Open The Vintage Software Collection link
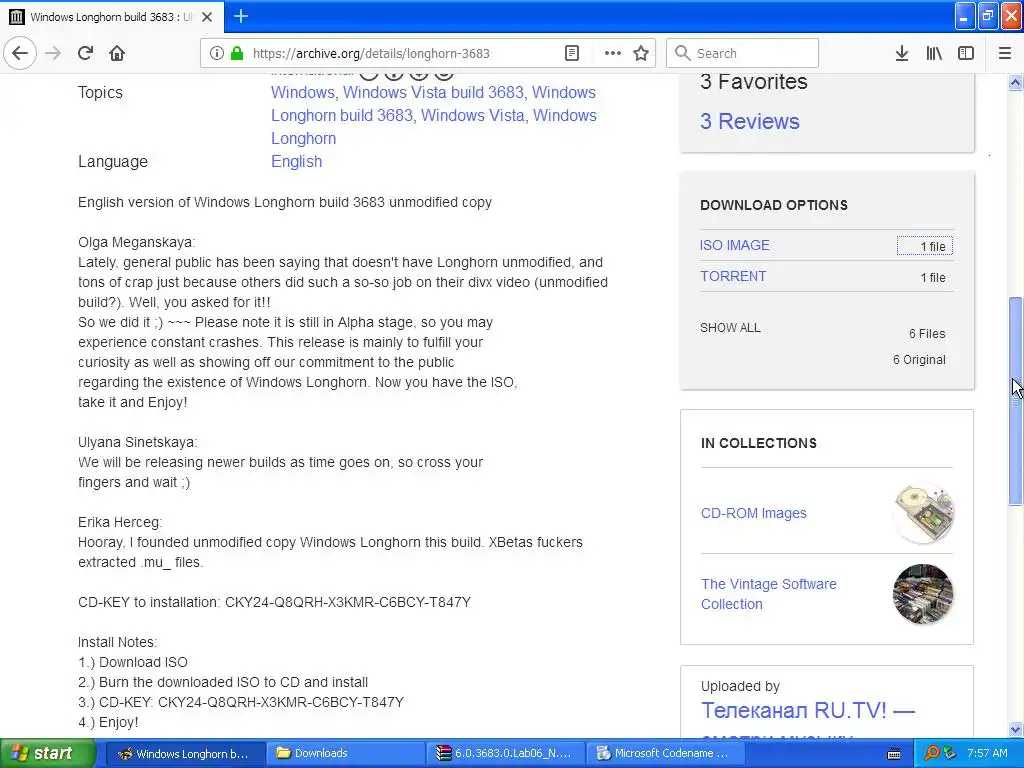Image resolution: width=1024 pixels, height=768 pixels. (x=769, y=594)
